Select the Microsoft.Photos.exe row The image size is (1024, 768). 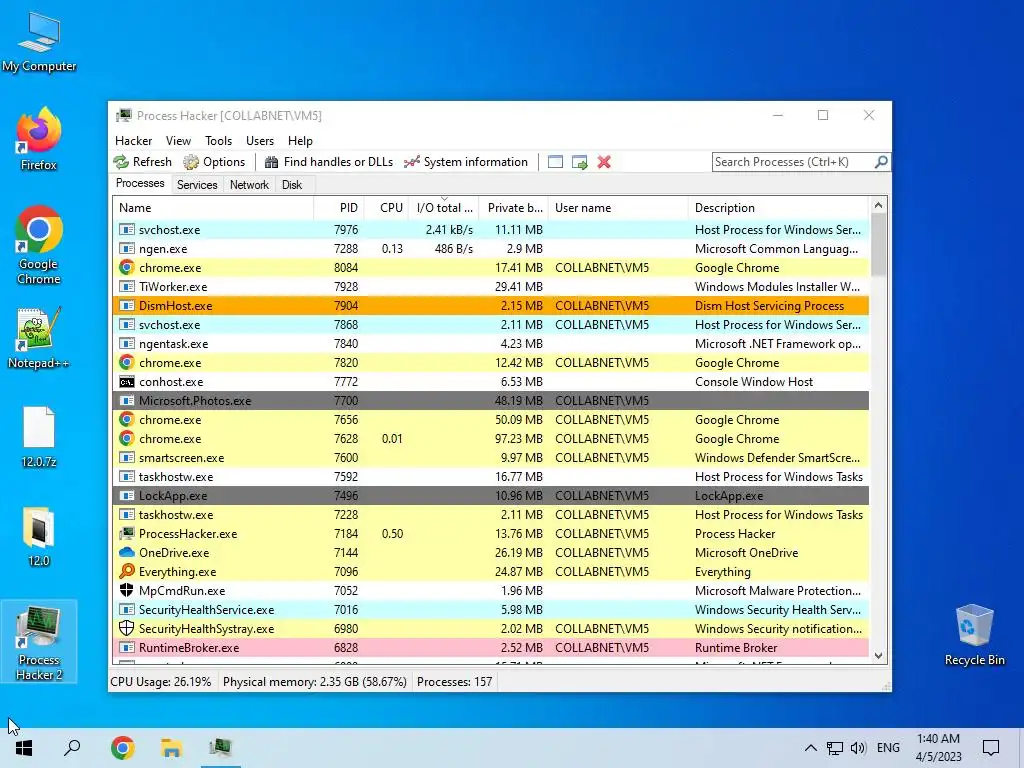[x=491, y=401]
